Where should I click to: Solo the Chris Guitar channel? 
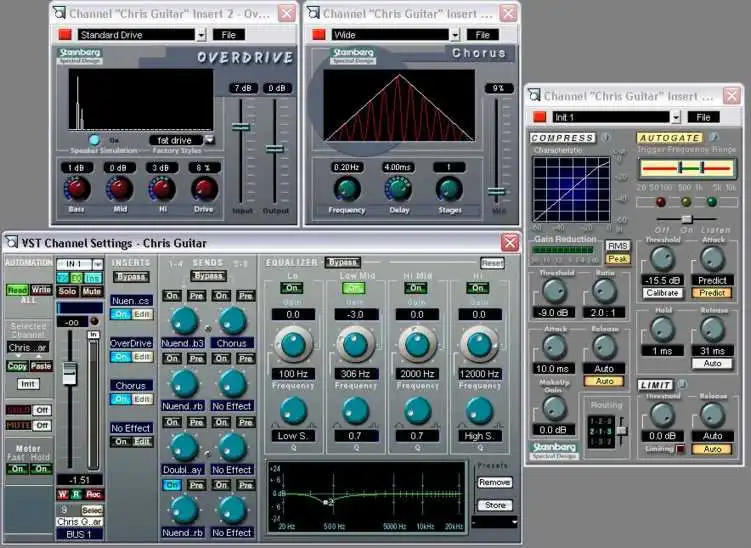(67, 291)
